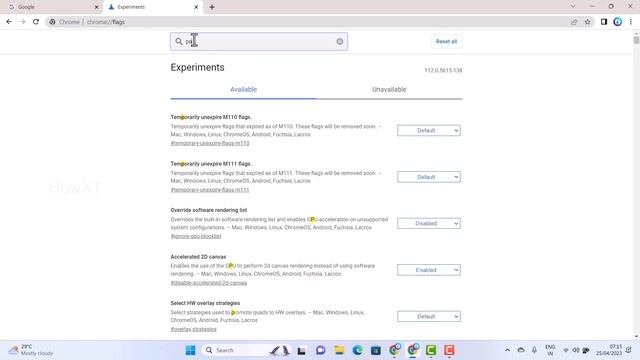Open the #disable-accelerated-2d-canvas link

point(209,283)
